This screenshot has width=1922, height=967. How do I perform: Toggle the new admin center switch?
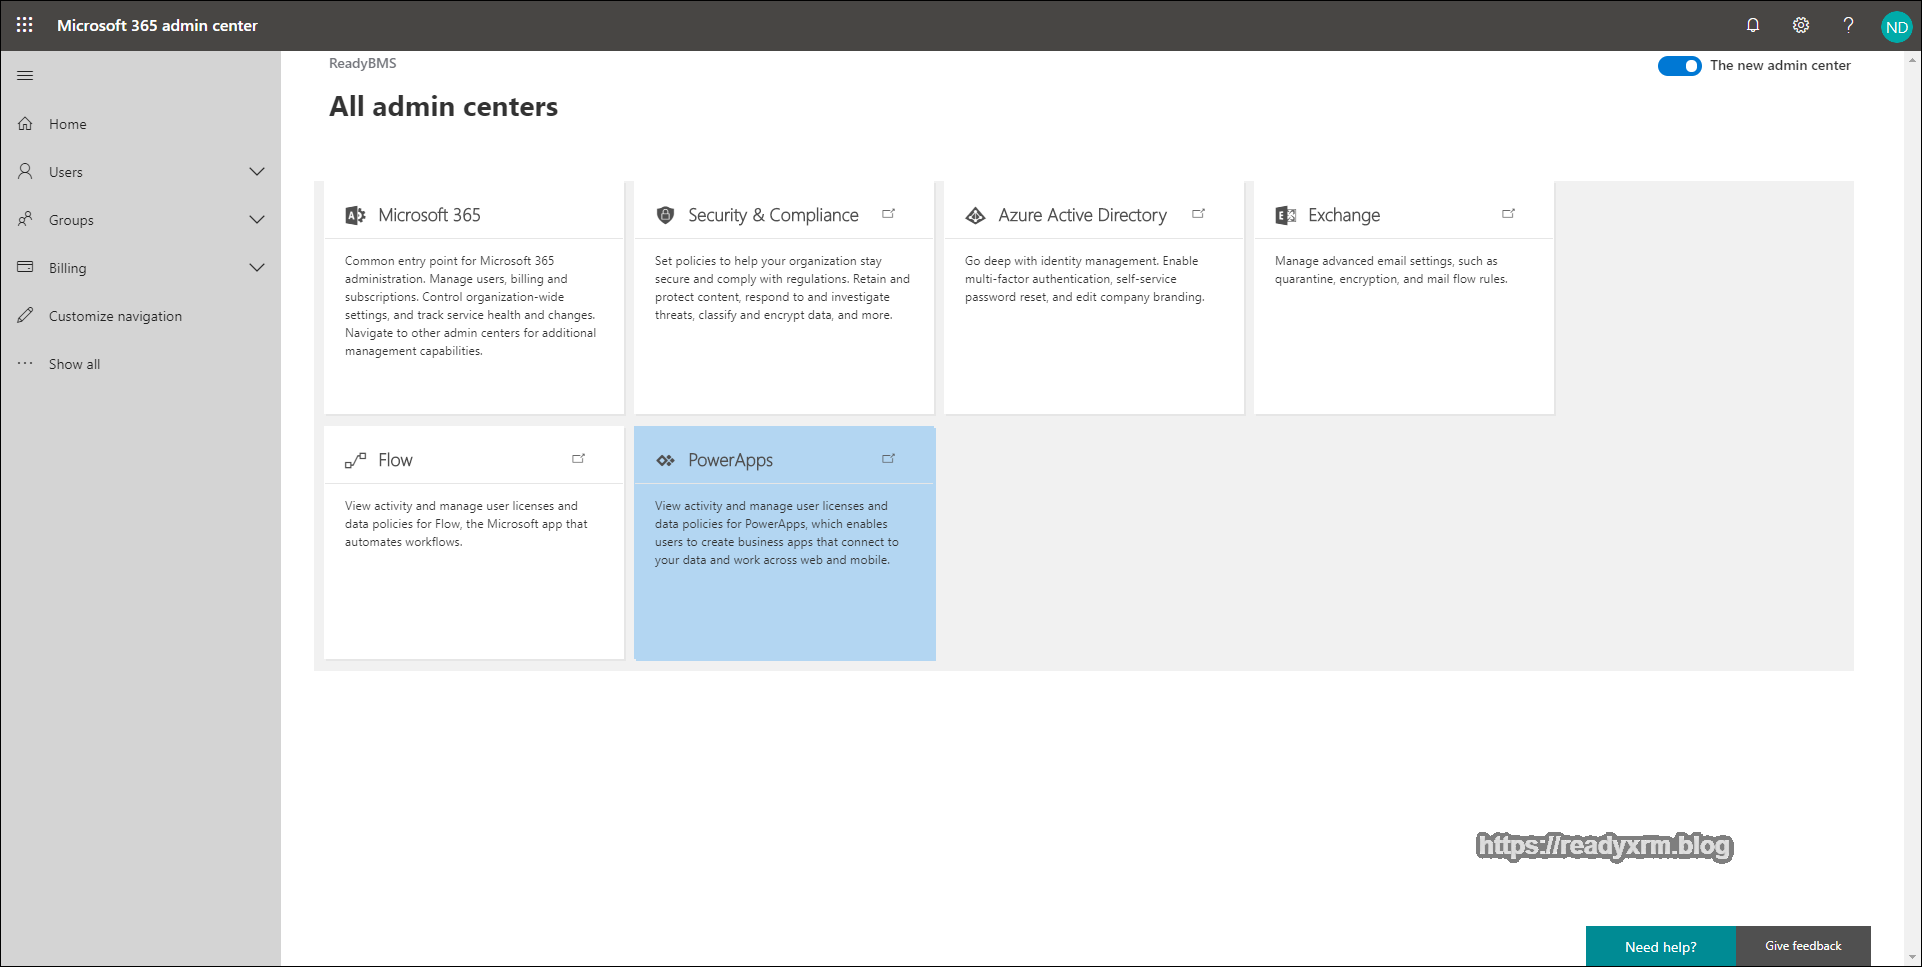point(1679,66)
